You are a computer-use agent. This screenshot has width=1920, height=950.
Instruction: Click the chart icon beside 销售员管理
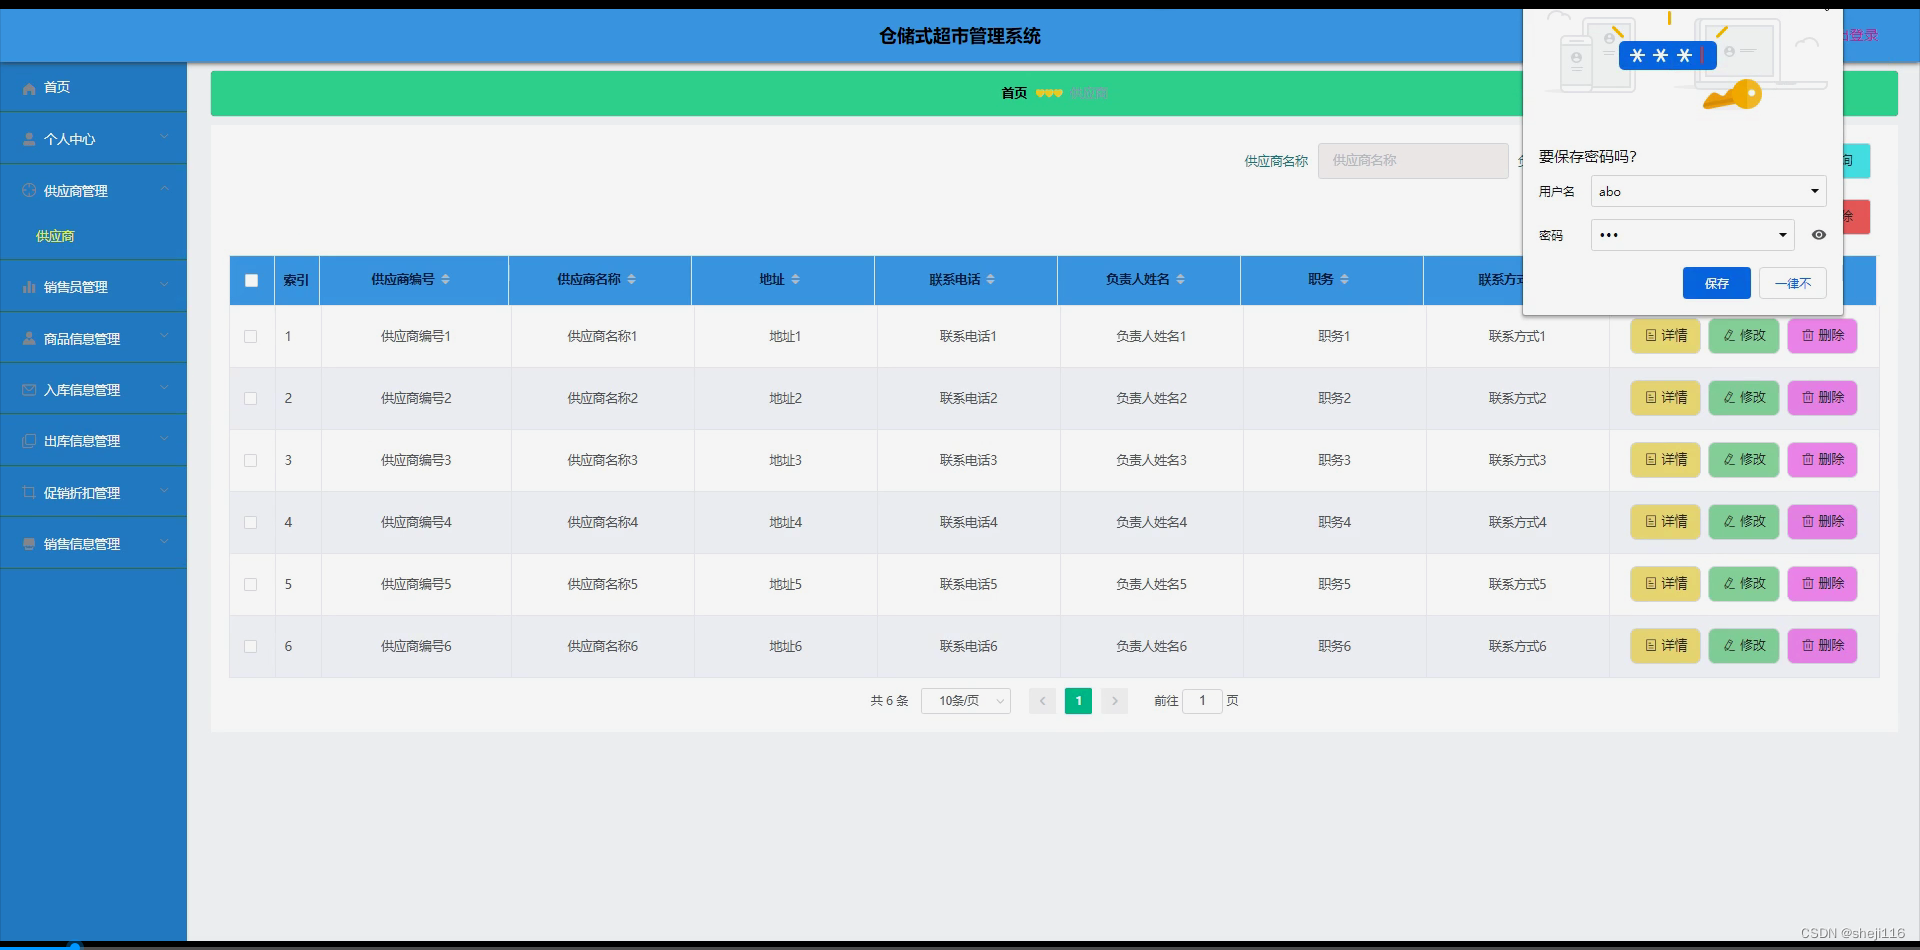pyautogui.click(x=29, y=287)
